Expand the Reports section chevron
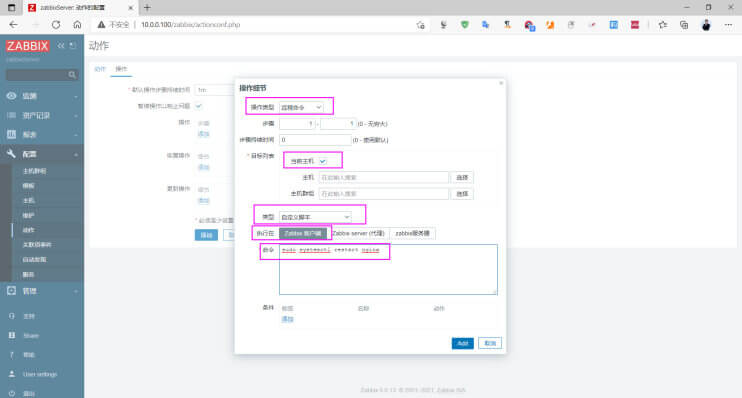 tap(76, 135)
